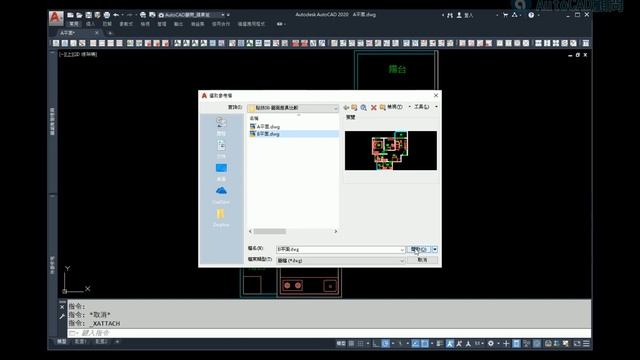Click the Up one level folder icon in the dialog
This screenshot has height=360, width=640.
coord(354,107)
